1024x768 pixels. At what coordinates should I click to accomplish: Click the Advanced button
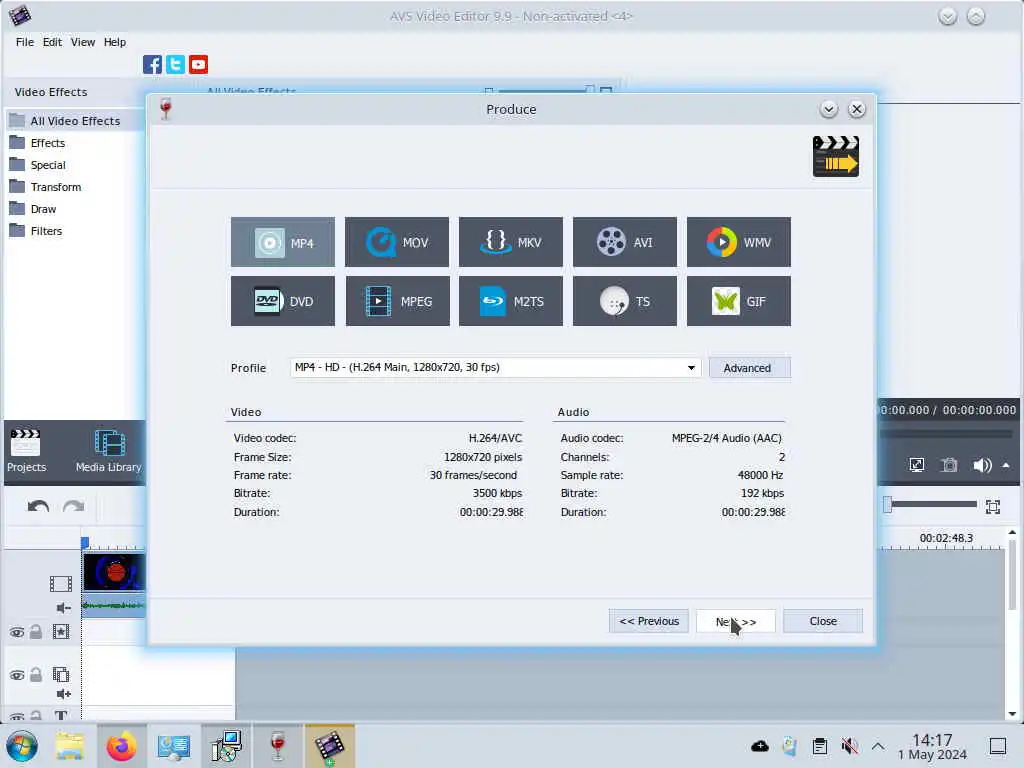750,368
